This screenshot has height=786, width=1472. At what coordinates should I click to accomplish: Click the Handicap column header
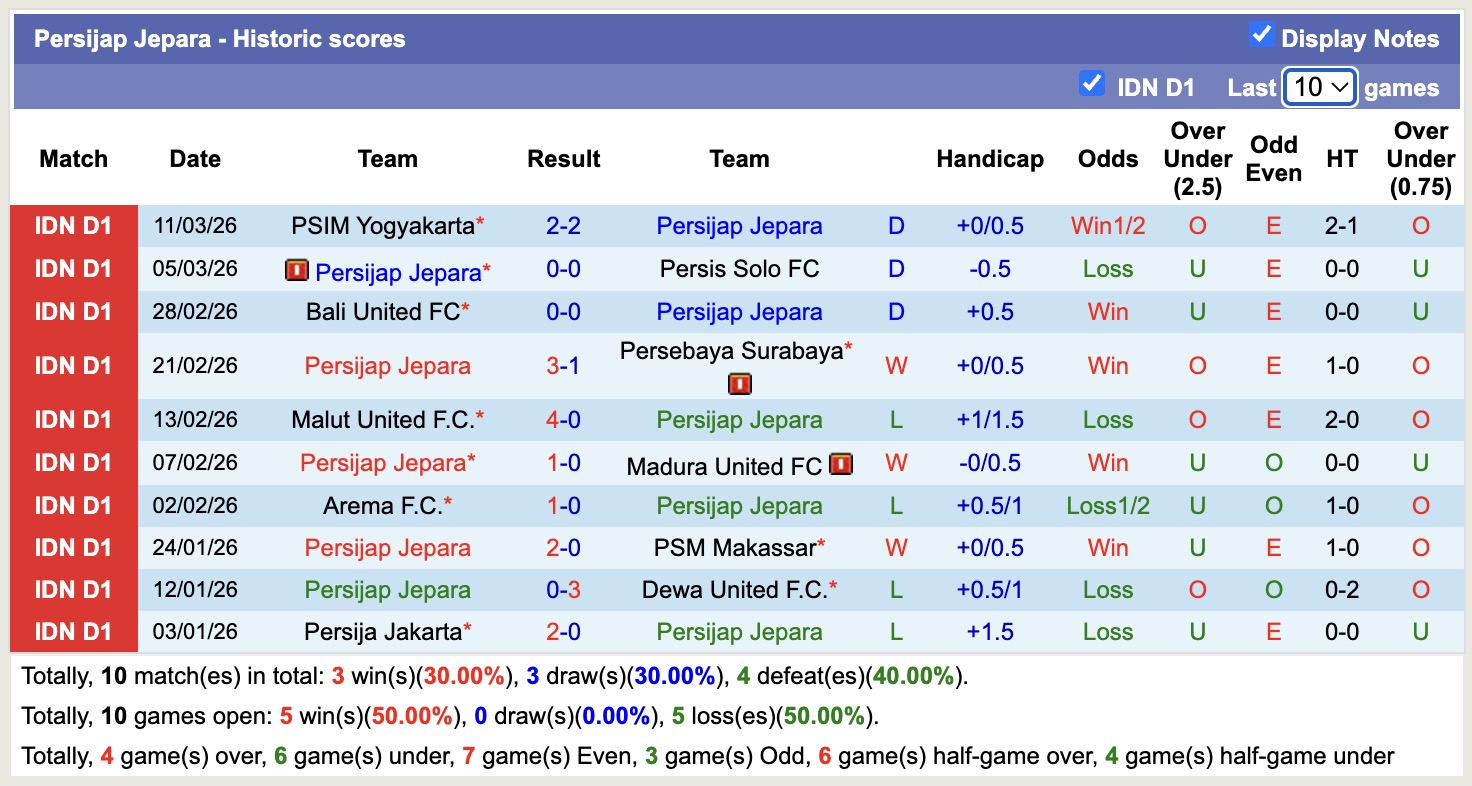tap(989, 159)
